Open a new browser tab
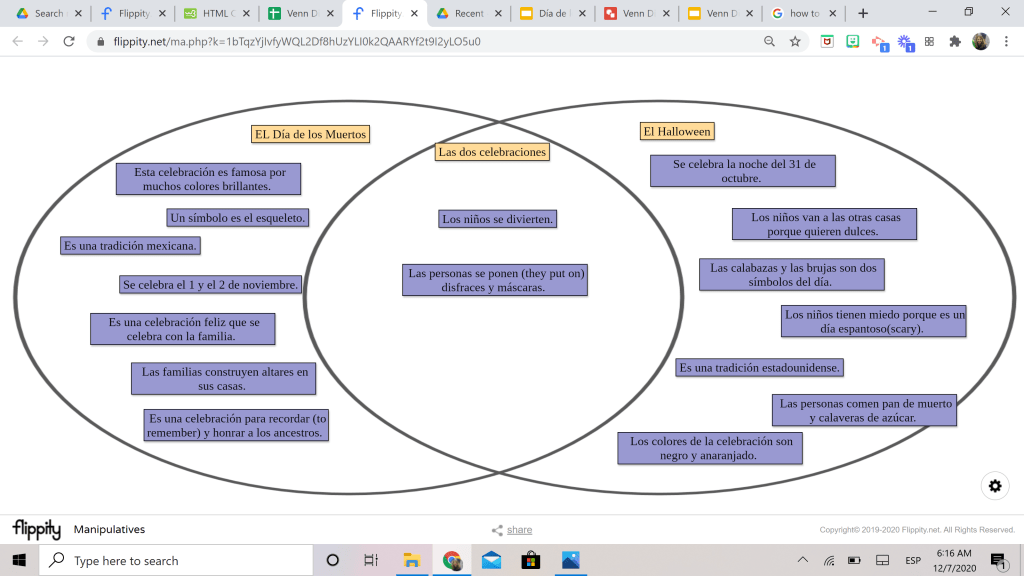The width and height of the screenshot is (1024, 576). [863, 14]
